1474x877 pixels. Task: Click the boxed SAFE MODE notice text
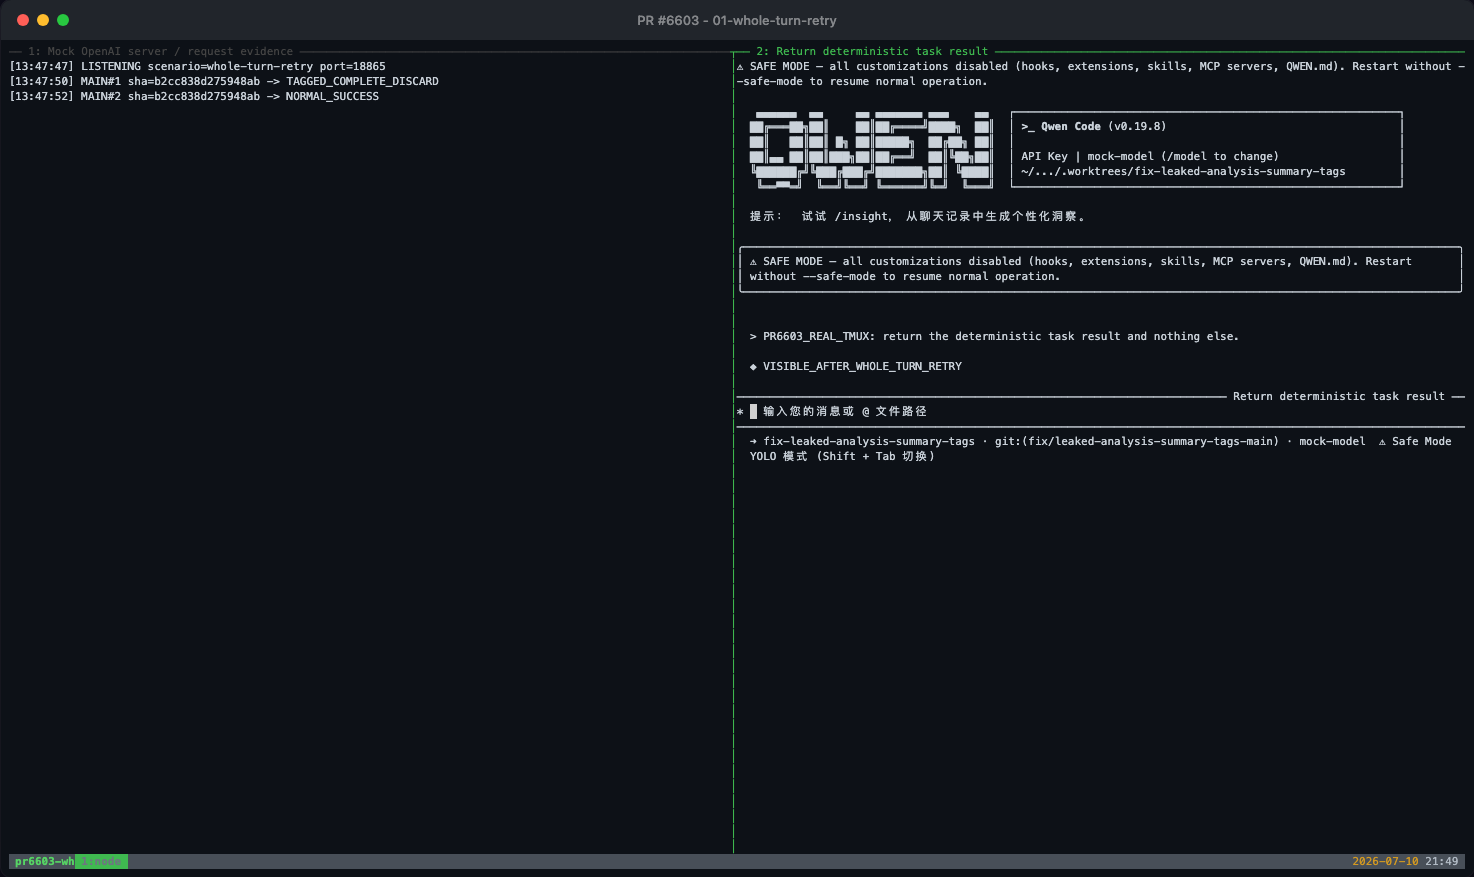(x=1081, y=269)
